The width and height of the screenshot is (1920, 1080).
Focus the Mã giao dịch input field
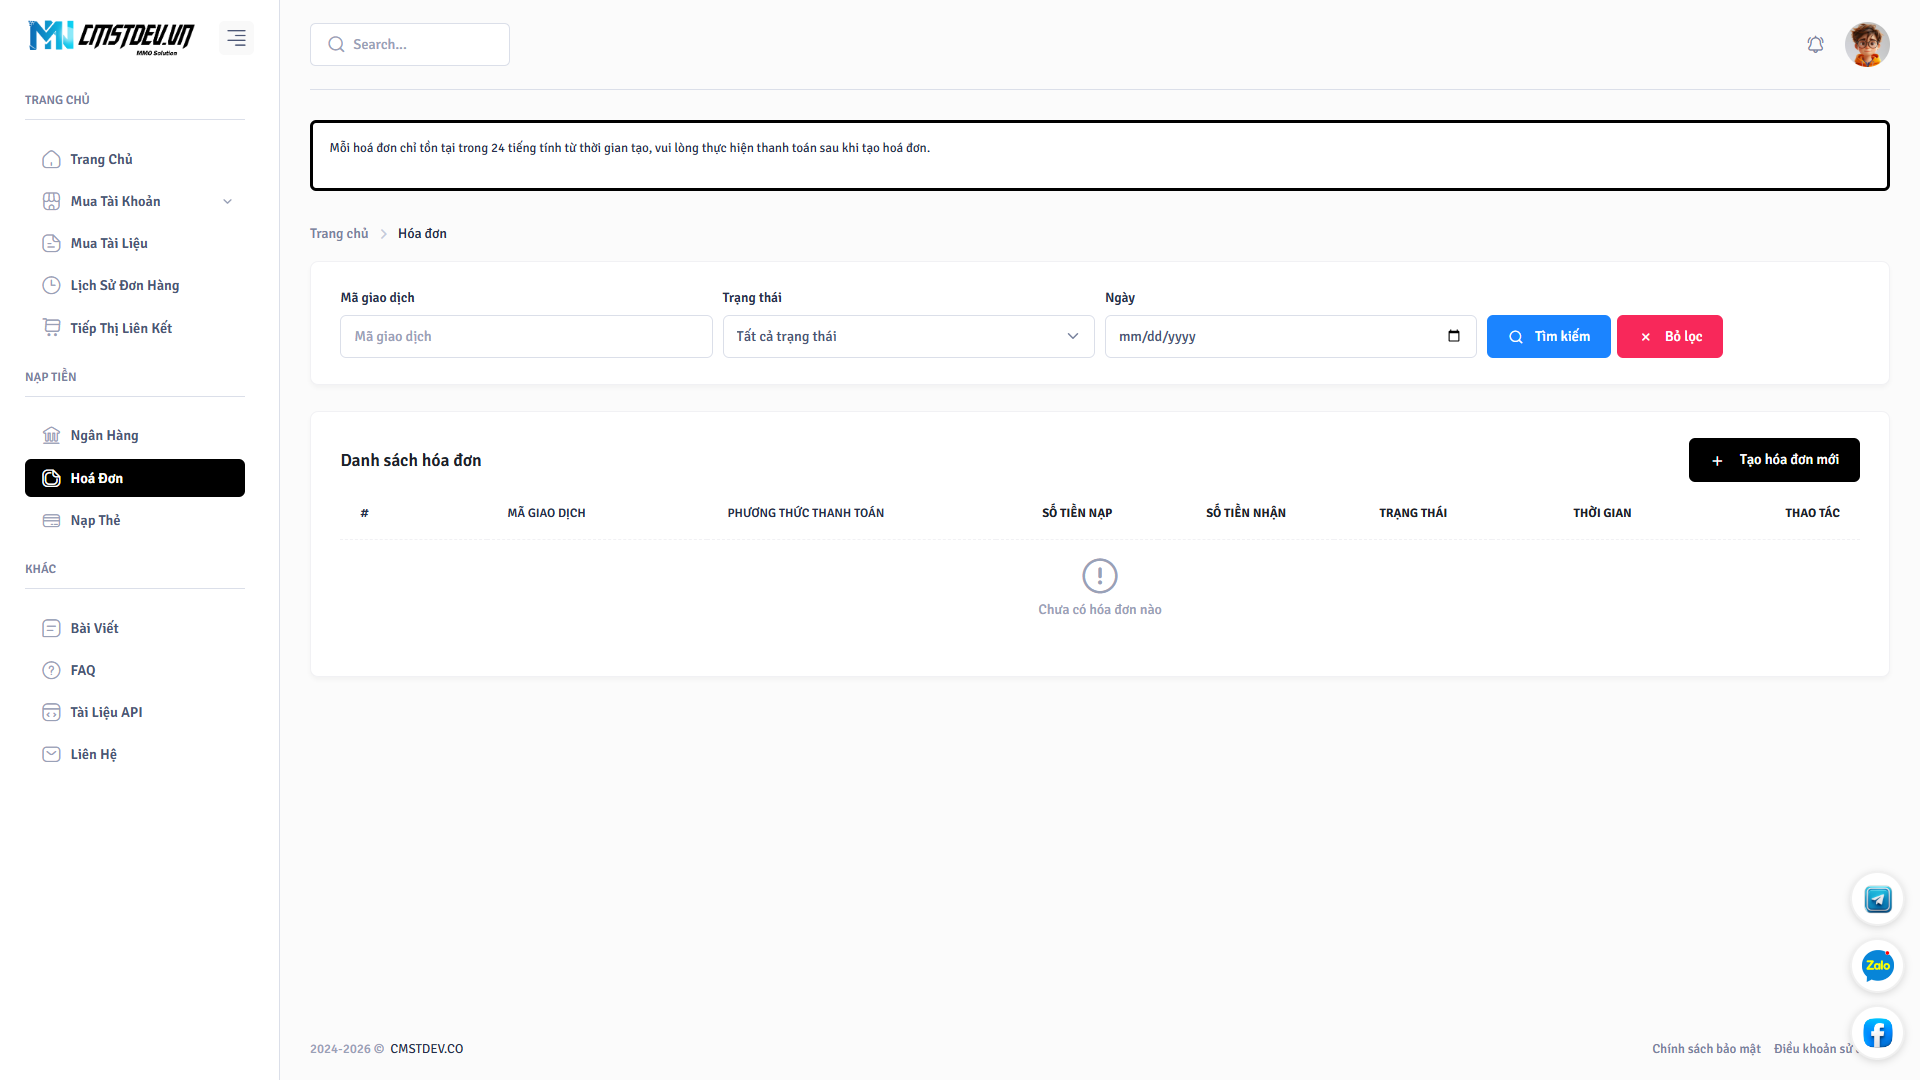(525, 337)
